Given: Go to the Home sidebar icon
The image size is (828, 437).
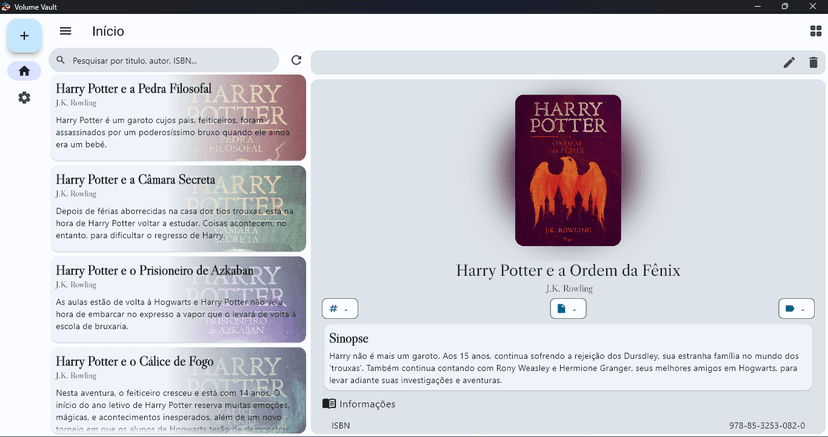Looking at the screenshot, I should click(24, 71).
